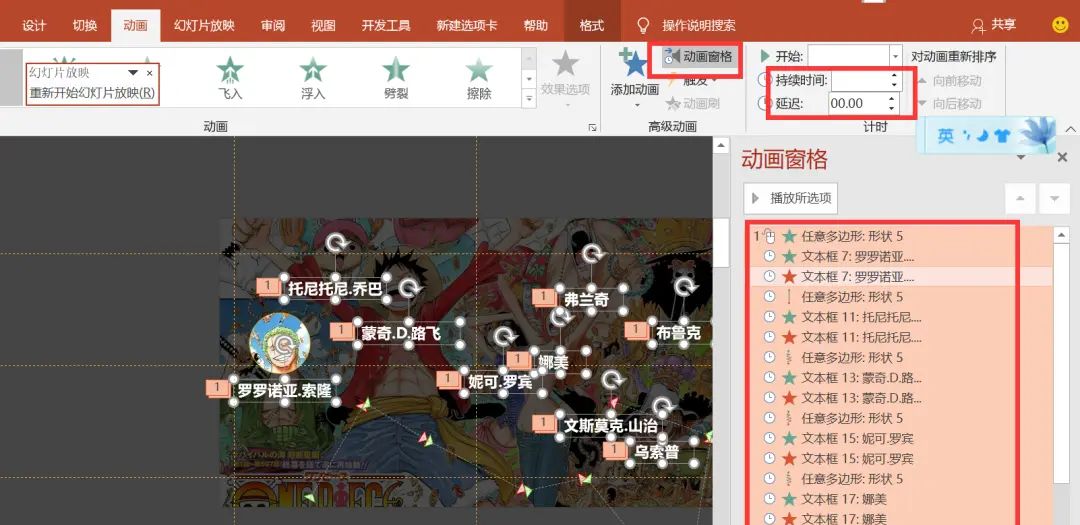Toggle the 动画窗格 animation pane button
This screenshot has height=525, width=1080.
point(698,57)
